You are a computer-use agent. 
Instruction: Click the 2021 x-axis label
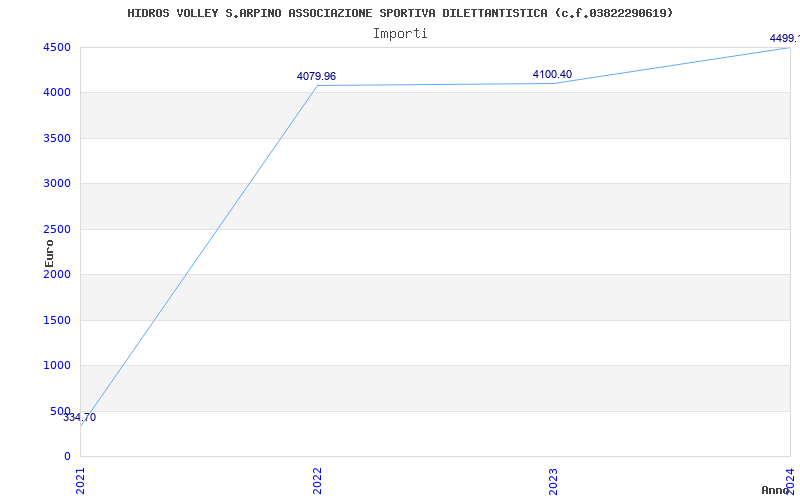tap(80, 481)
